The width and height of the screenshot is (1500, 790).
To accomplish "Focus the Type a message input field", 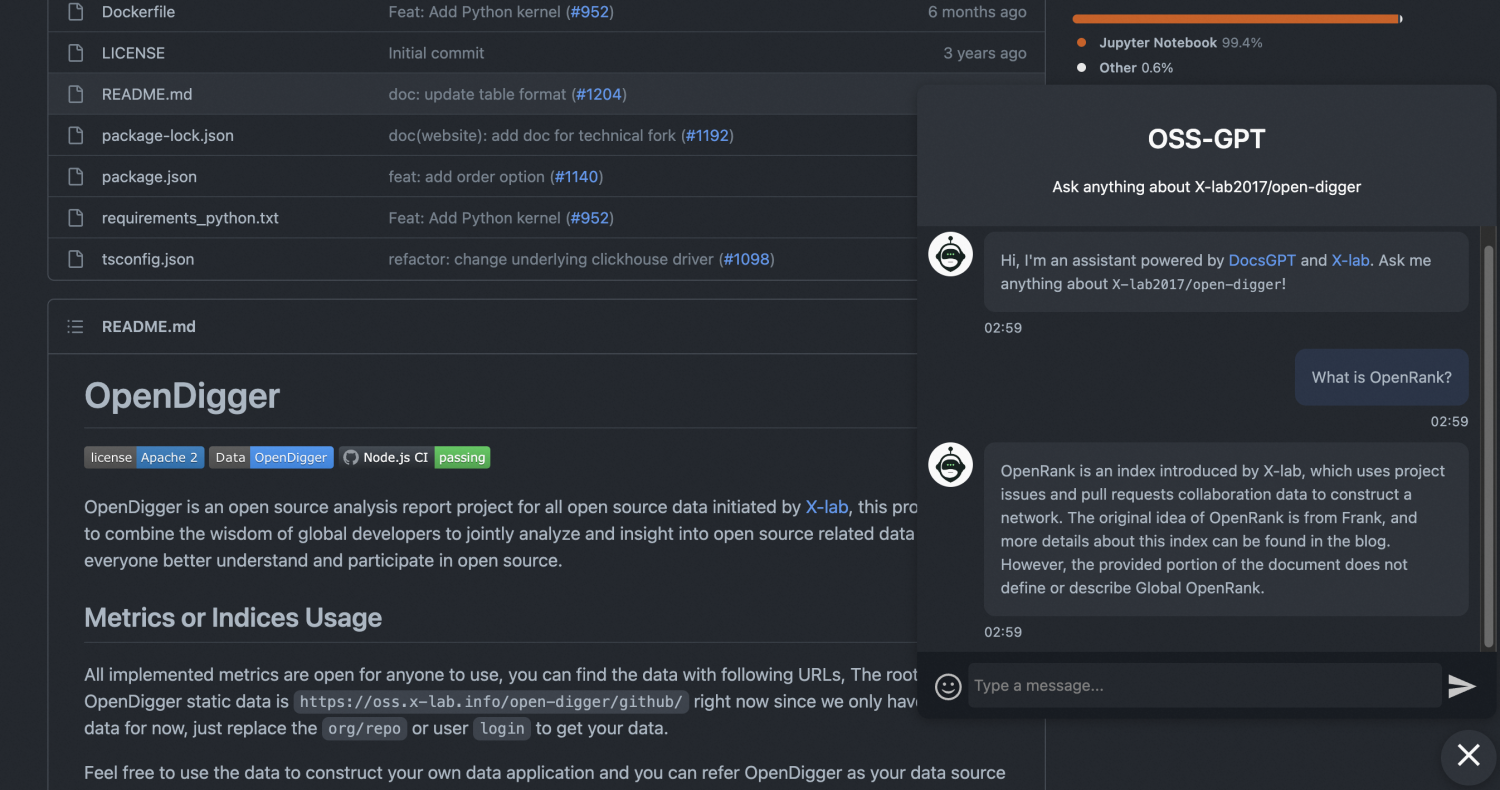I will click(x=1204, y=686).
